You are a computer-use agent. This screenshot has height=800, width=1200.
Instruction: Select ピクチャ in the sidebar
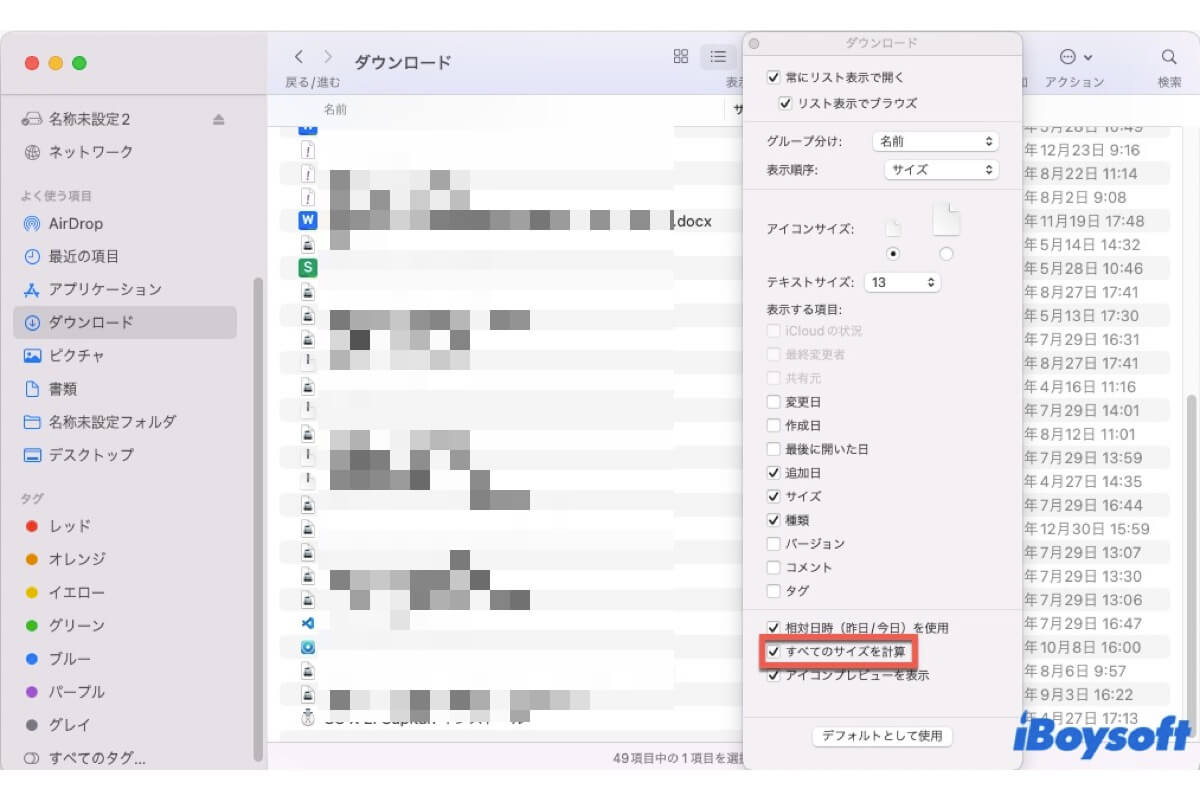point(76,355)
